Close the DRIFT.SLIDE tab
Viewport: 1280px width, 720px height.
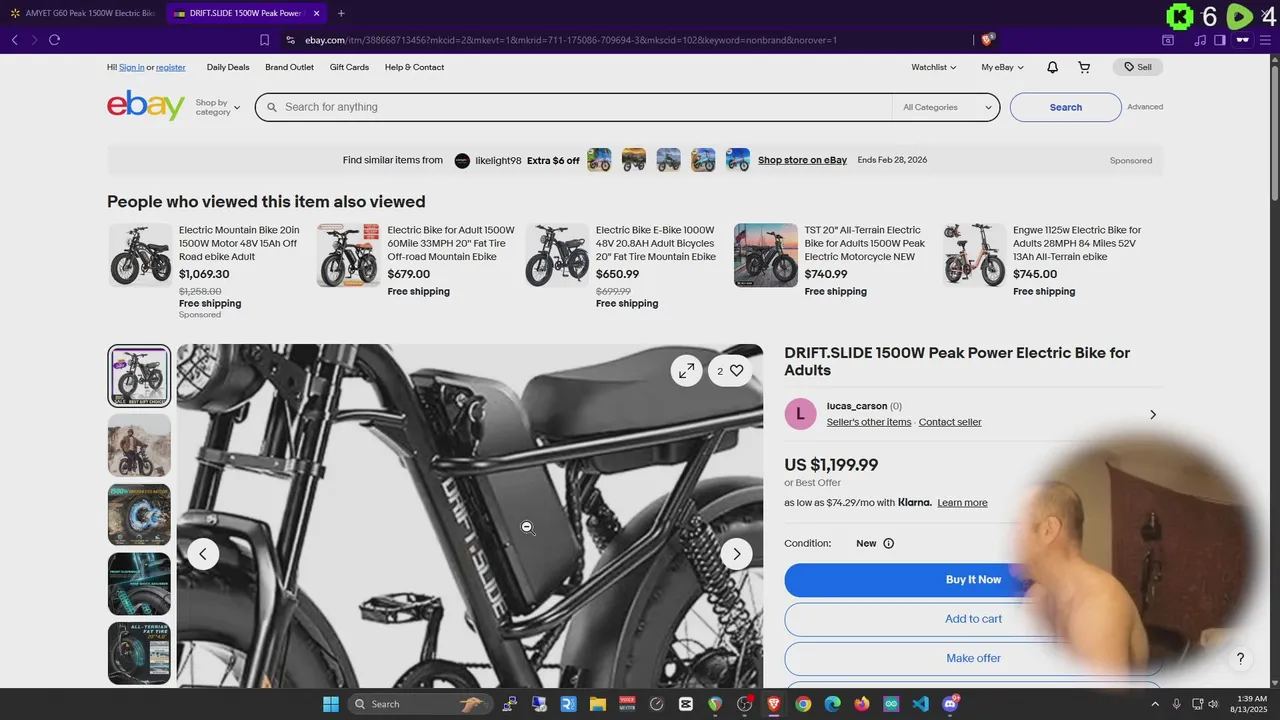click(317, 13)
